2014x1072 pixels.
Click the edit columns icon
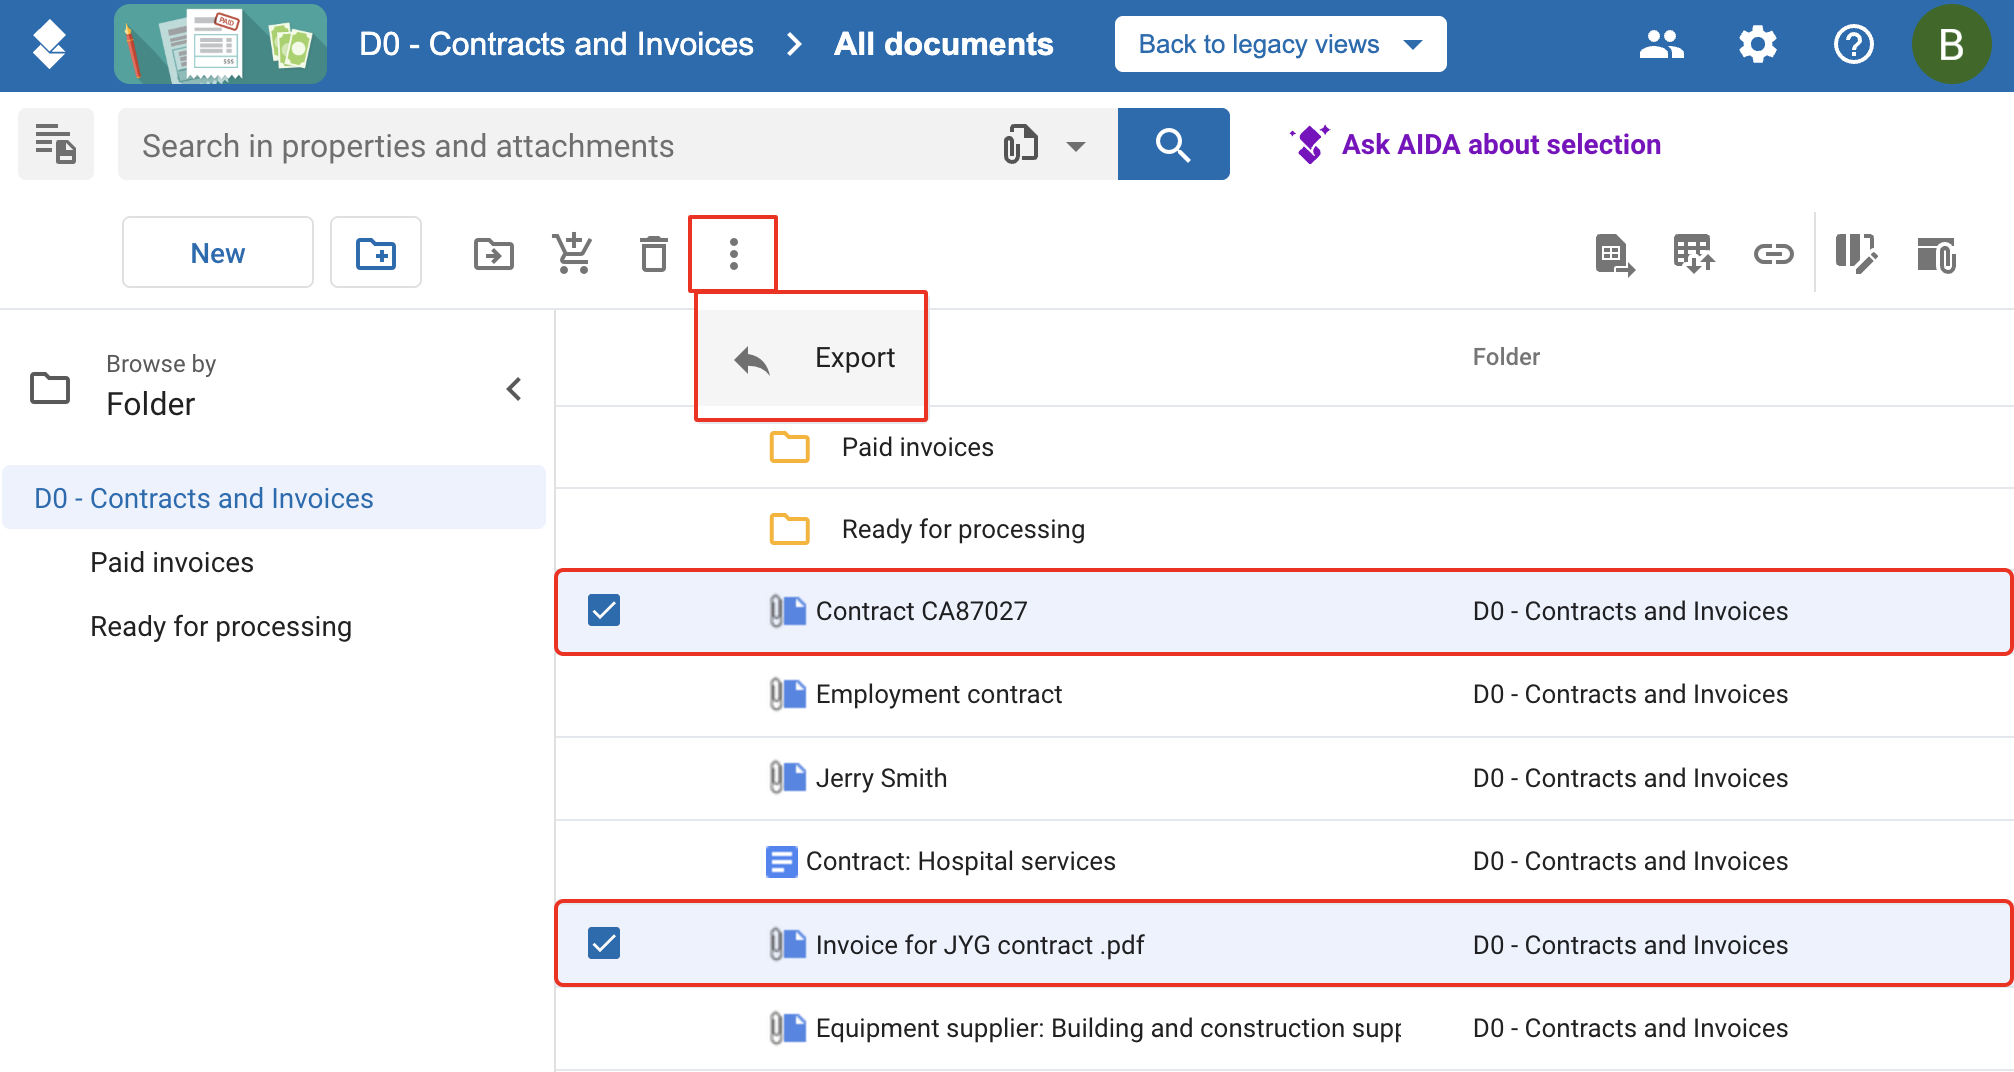tap(1855, 254)
